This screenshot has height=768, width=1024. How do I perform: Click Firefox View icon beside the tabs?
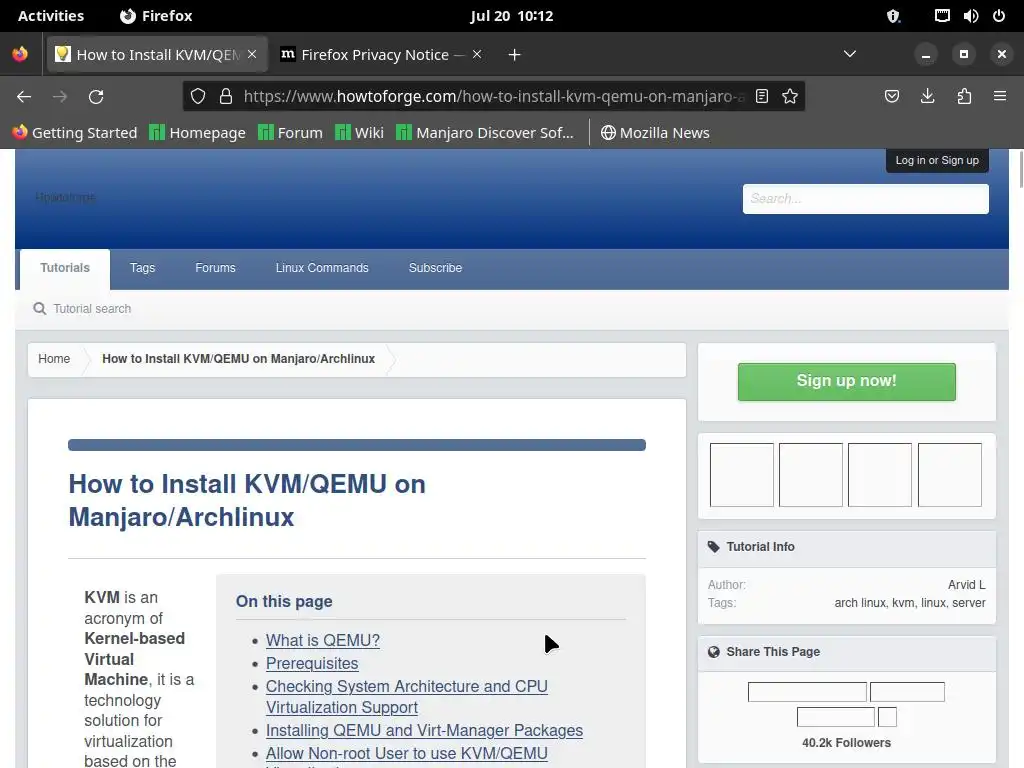coord(20,54)
